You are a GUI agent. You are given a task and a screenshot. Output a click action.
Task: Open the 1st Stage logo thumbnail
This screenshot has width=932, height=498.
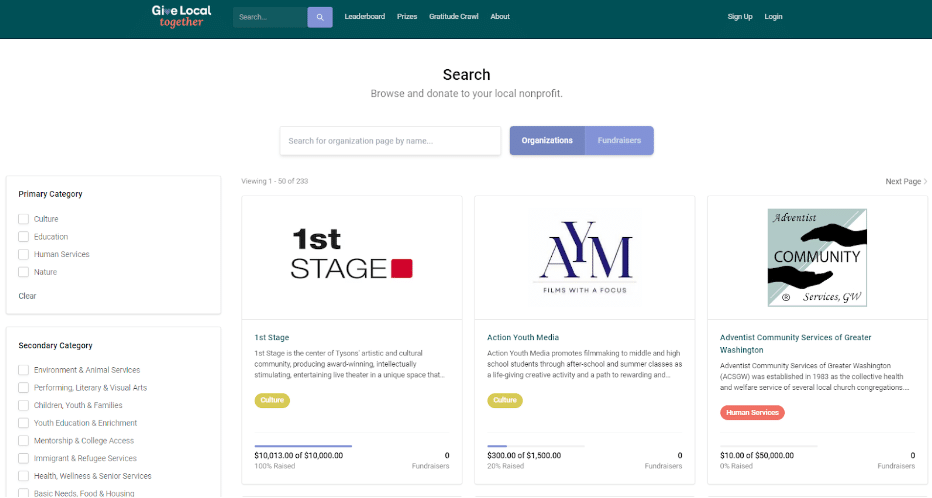coord(351,254)
